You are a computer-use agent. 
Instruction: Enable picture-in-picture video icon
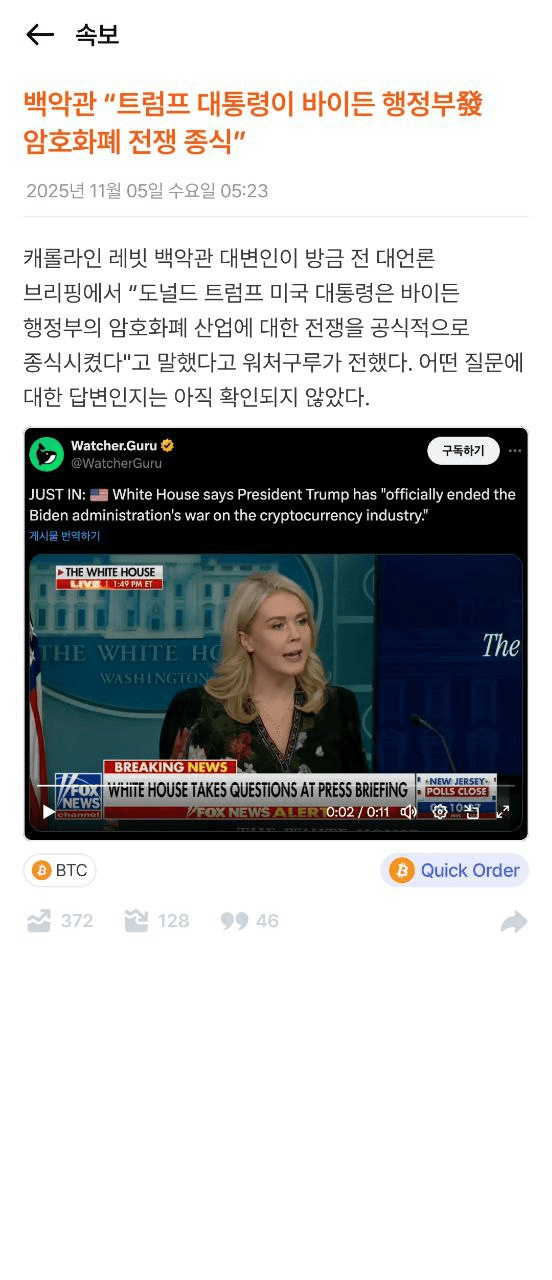tap(472, 811)
